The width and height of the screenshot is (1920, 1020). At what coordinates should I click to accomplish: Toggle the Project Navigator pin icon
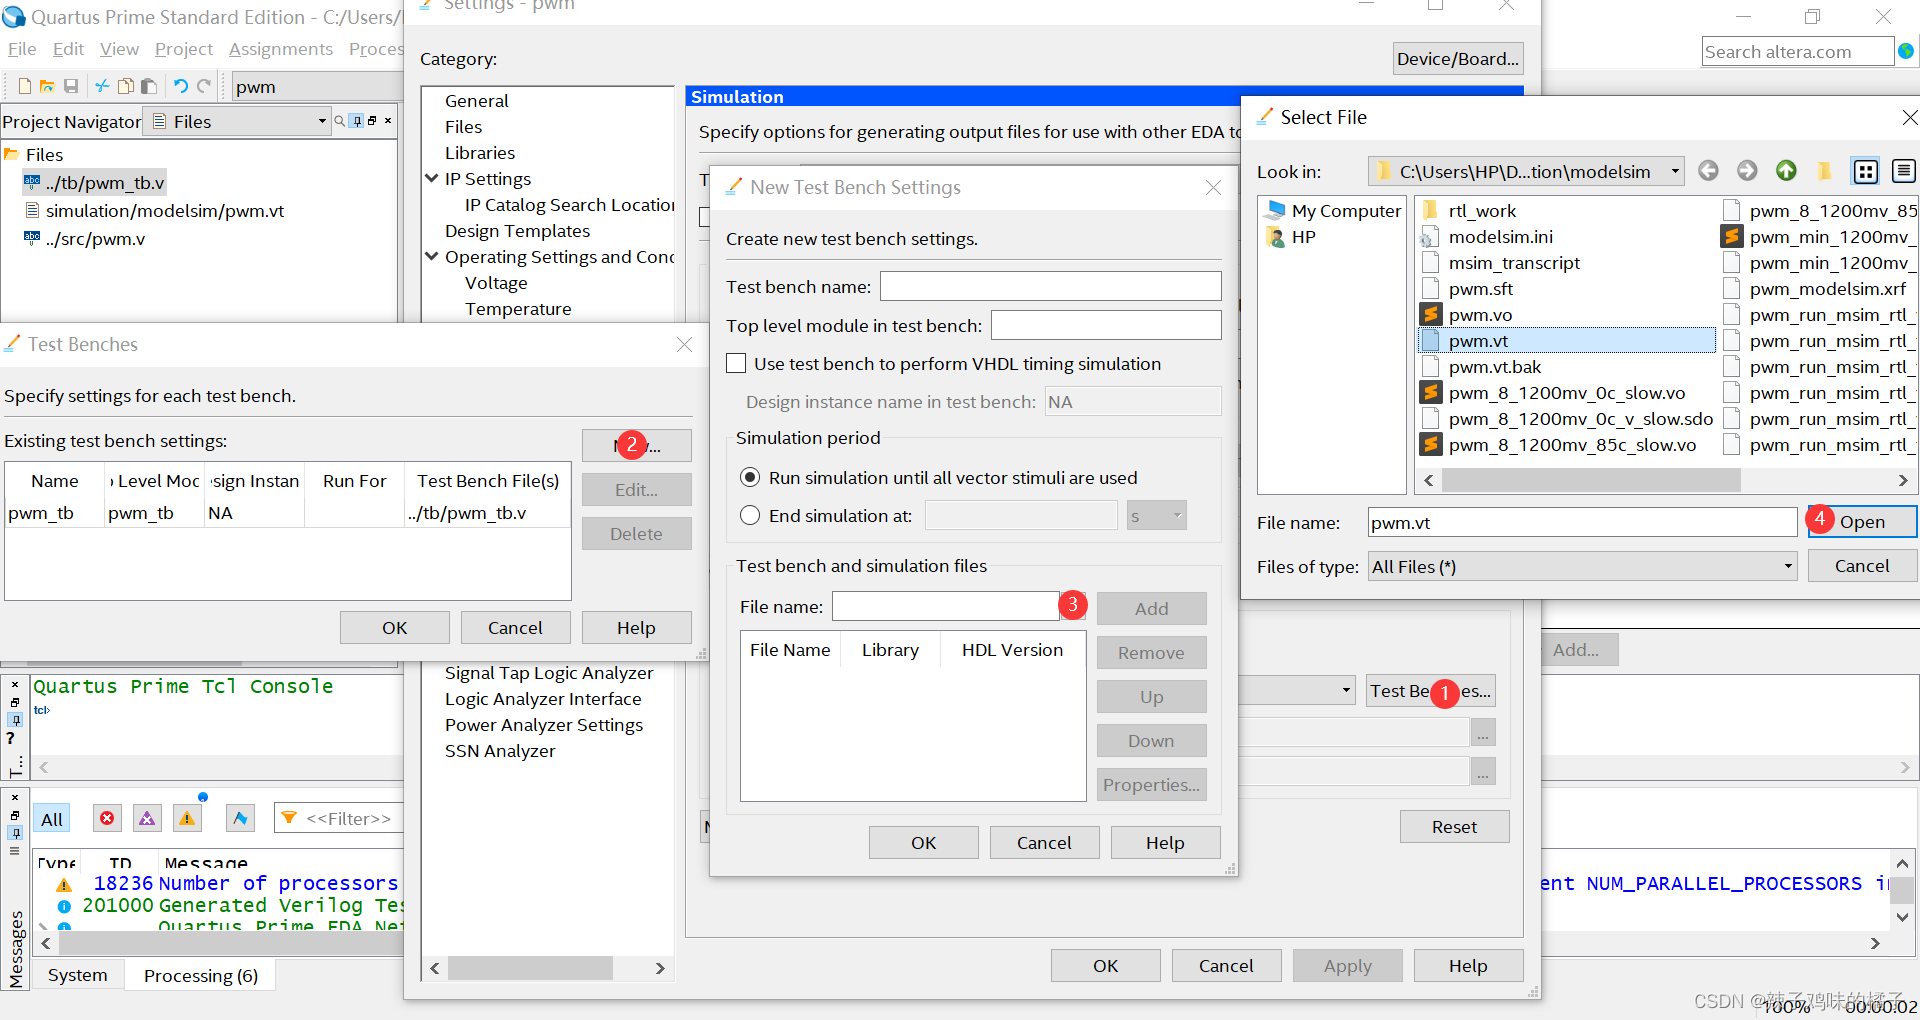point(357,121)
